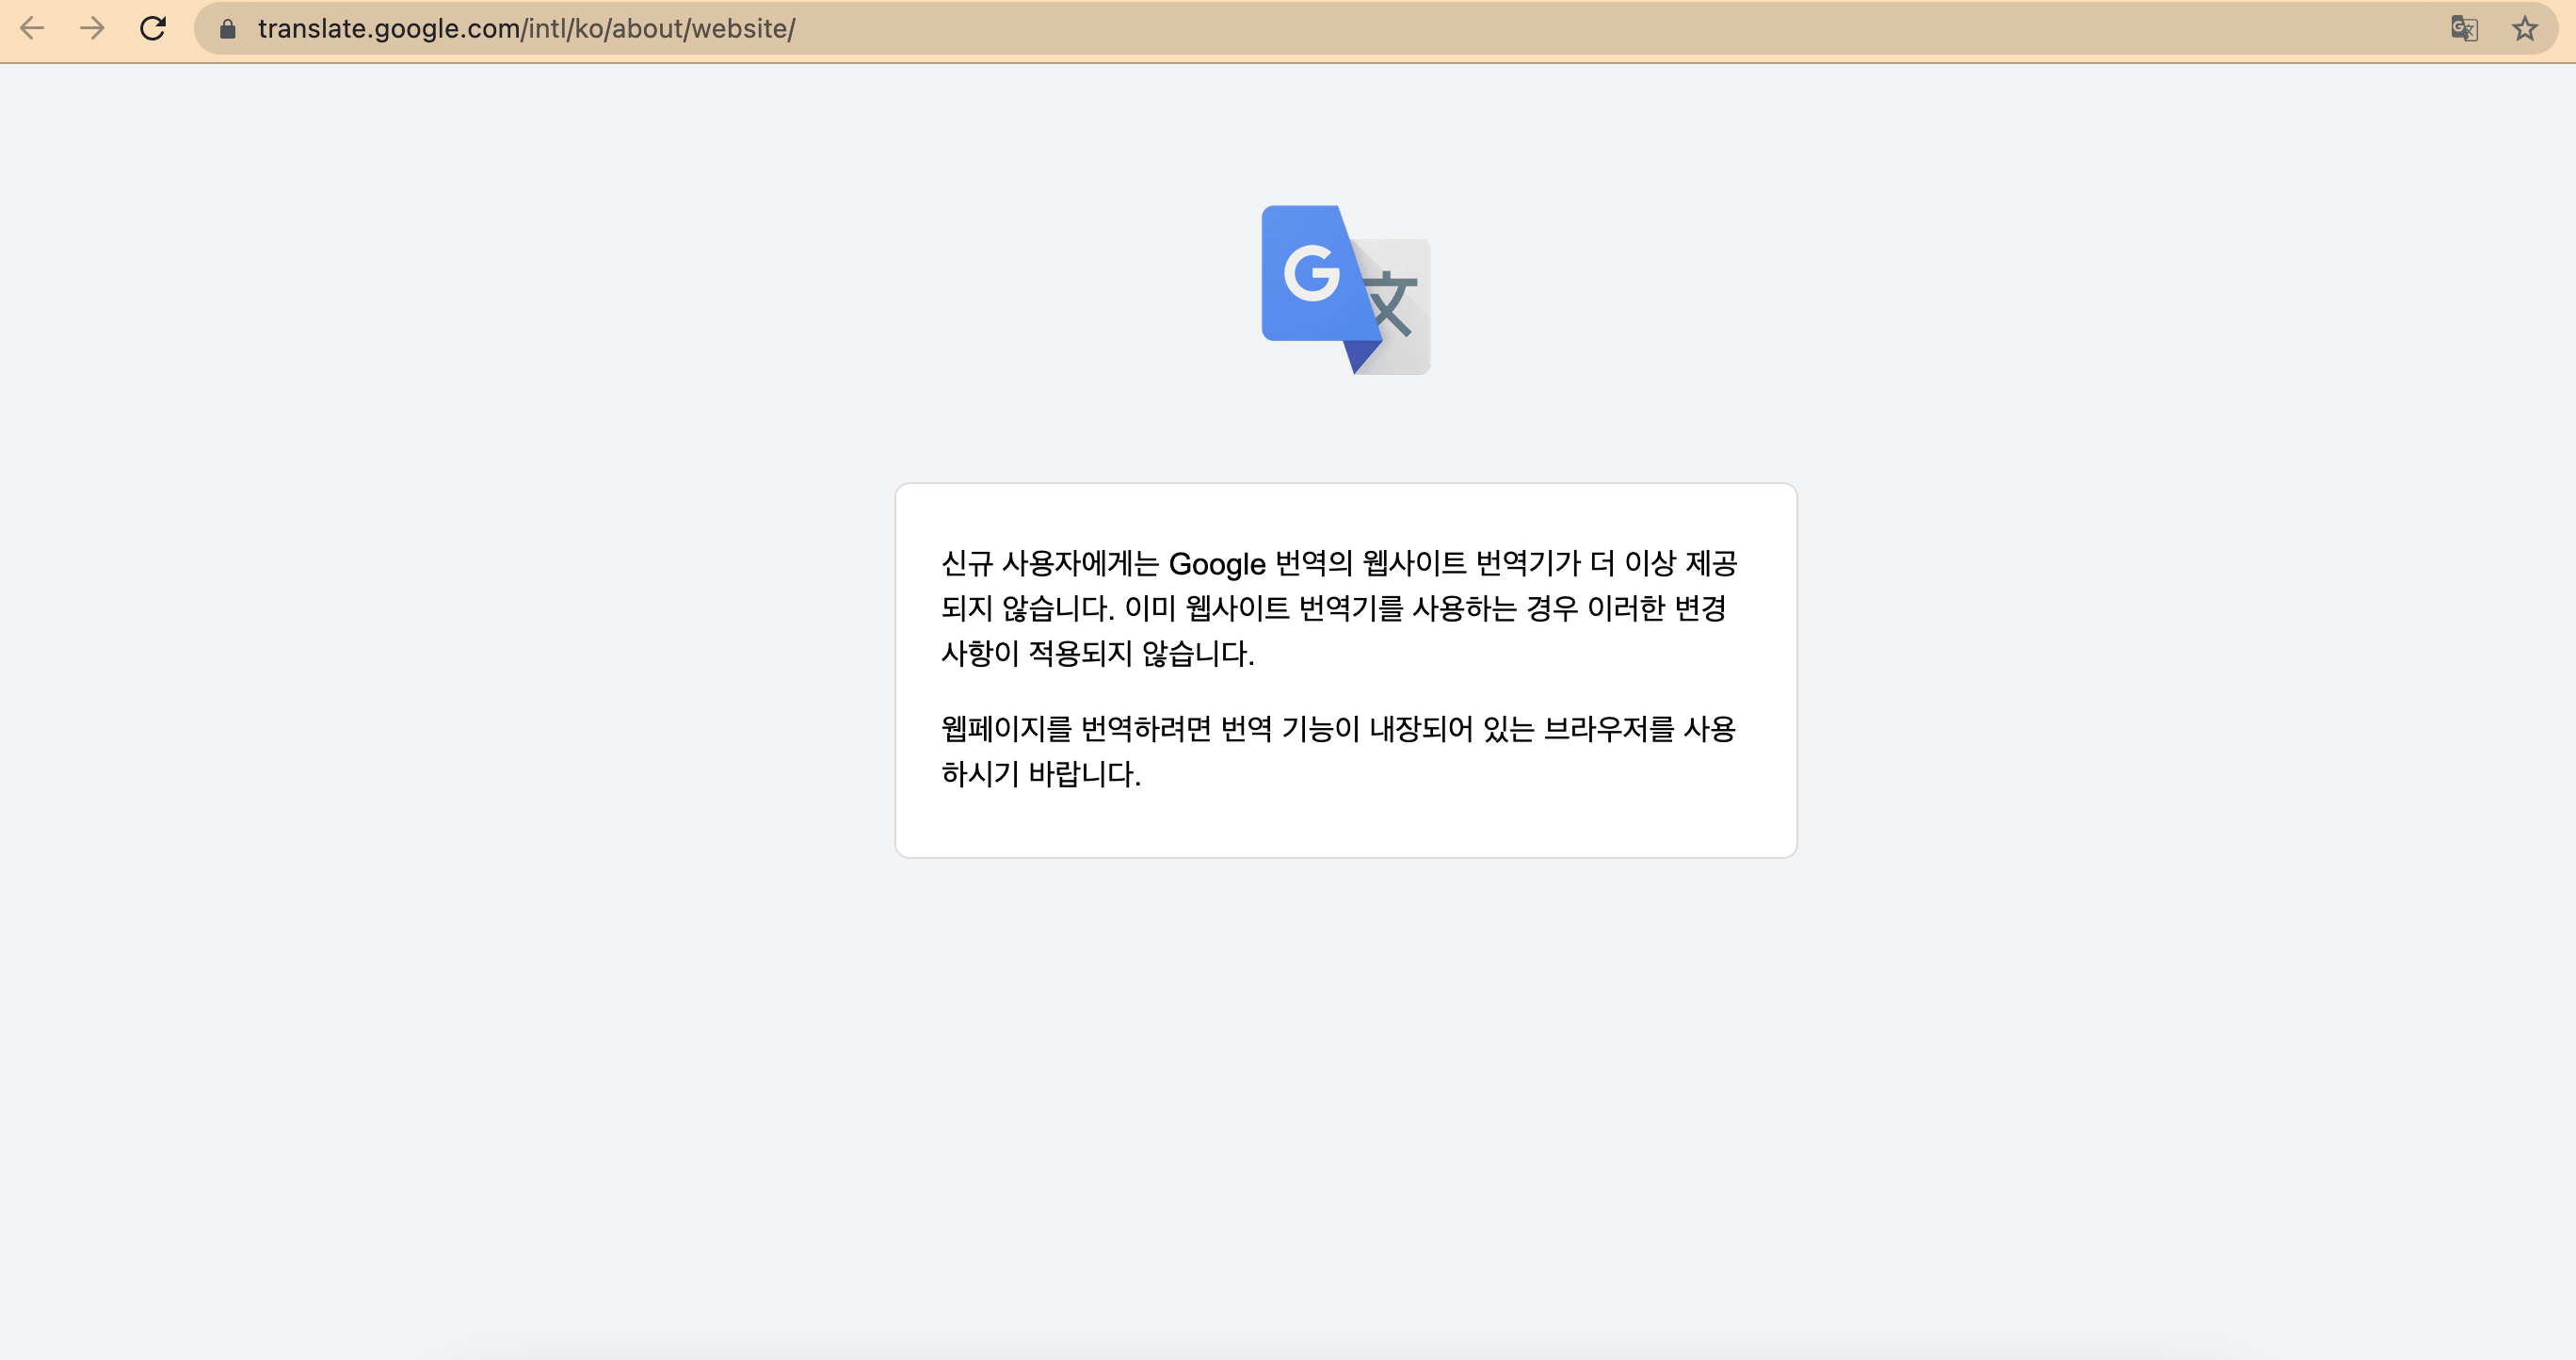
Task: Bookmark this page with the star
Action: coord(2525,28)
